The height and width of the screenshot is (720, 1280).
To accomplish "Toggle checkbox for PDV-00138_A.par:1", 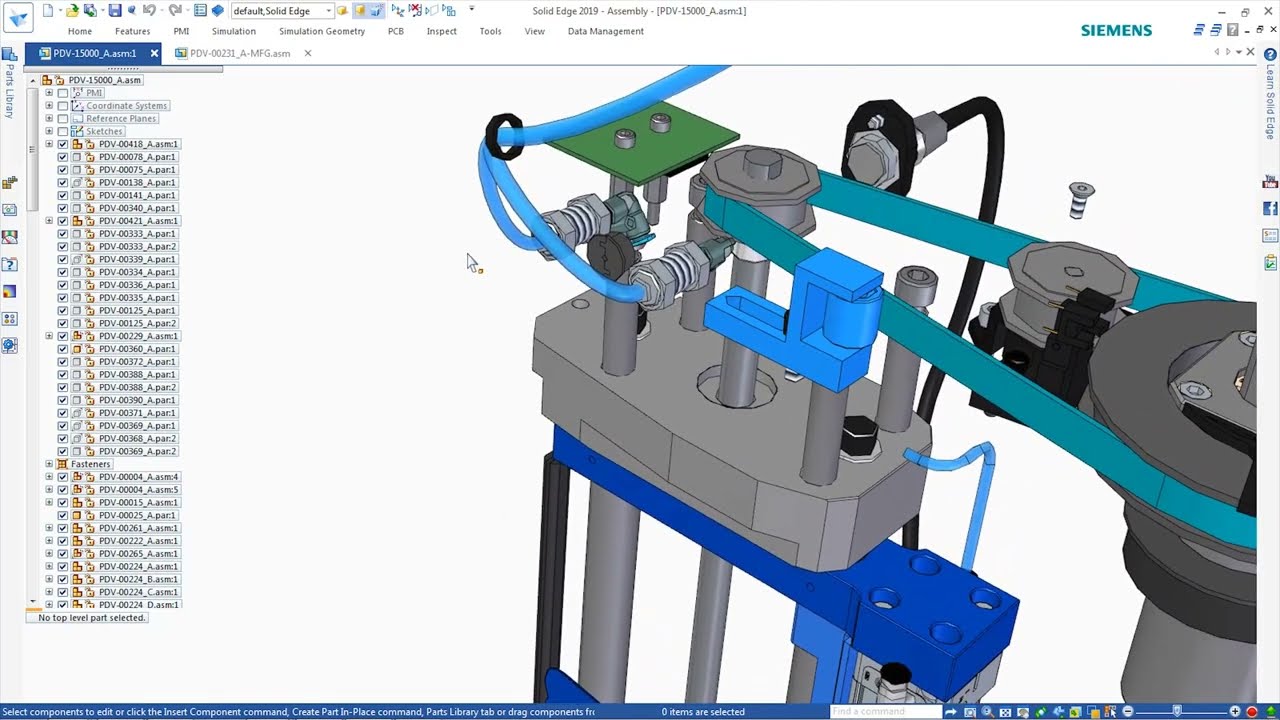I will click(x=63, y=183).
